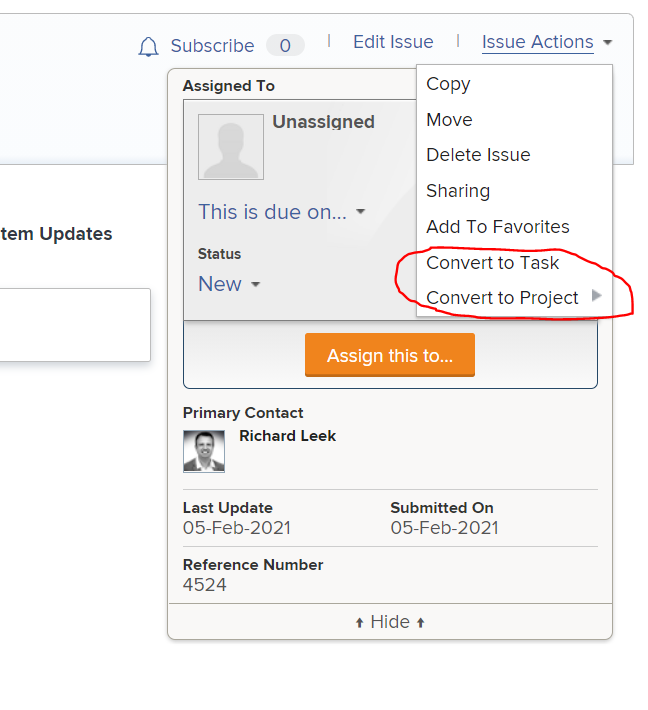The width and height of the screenshot is (648, 710).
Task: Click the unassigned user avatar placeholder
Action: tap(231, 147)
